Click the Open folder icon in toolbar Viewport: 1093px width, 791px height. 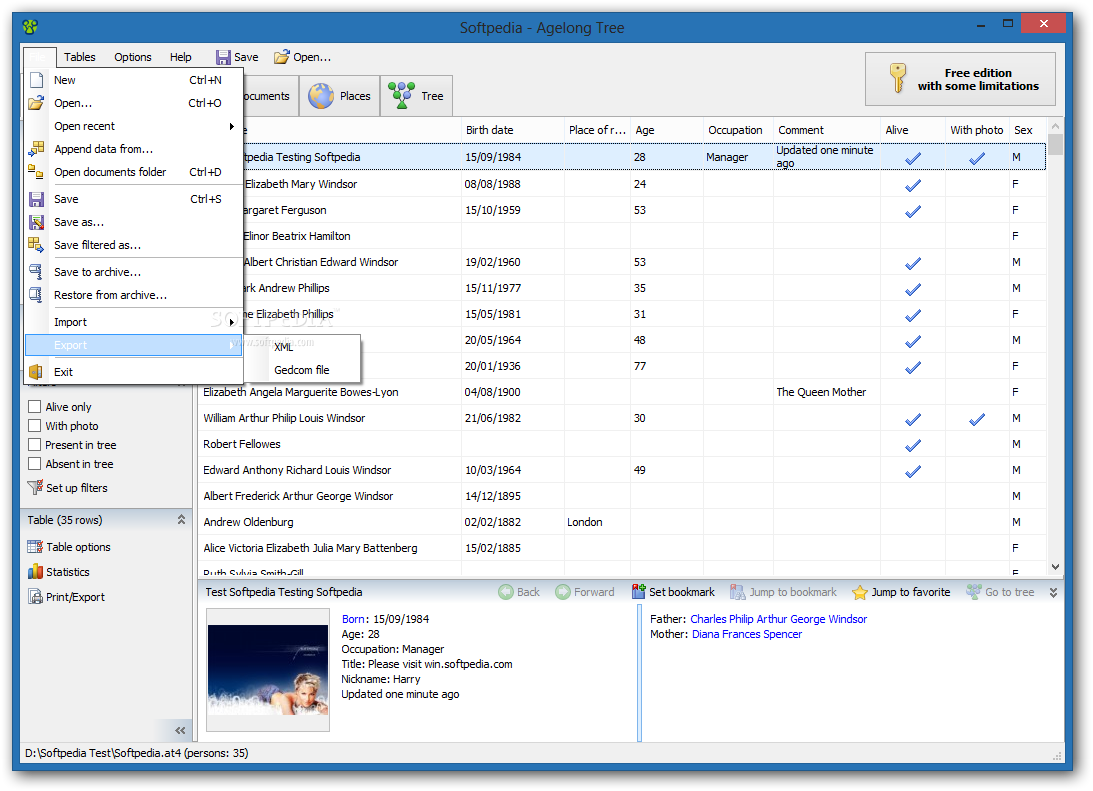[x=282, y=57]
